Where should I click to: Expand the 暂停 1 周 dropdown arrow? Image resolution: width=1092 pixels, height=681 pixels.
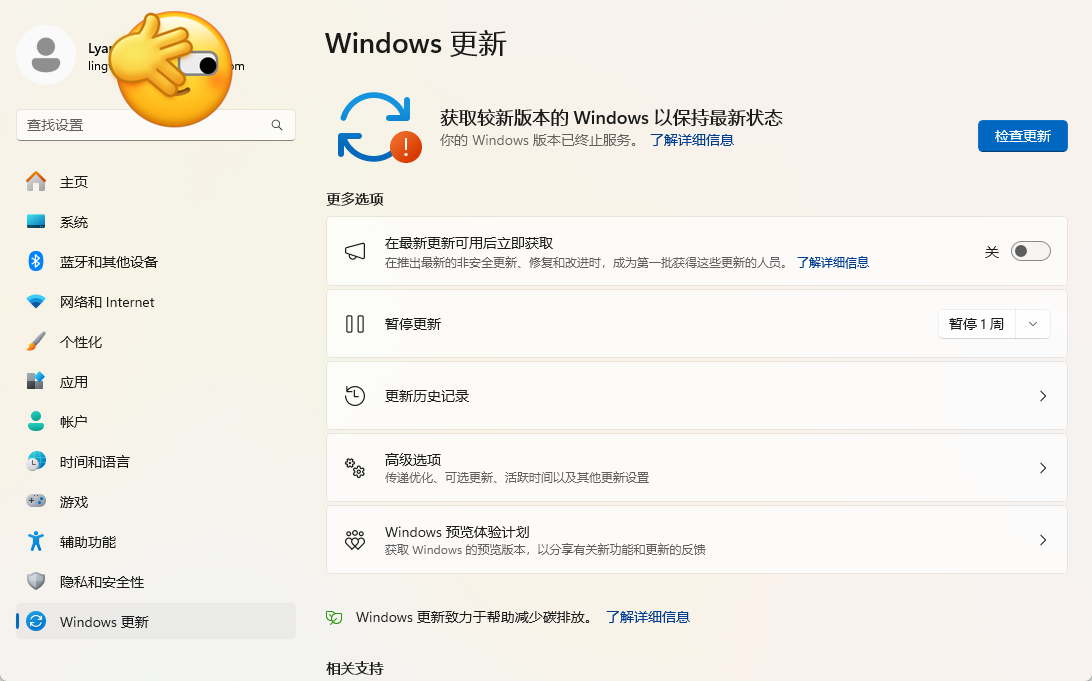tap(1033, 324)
